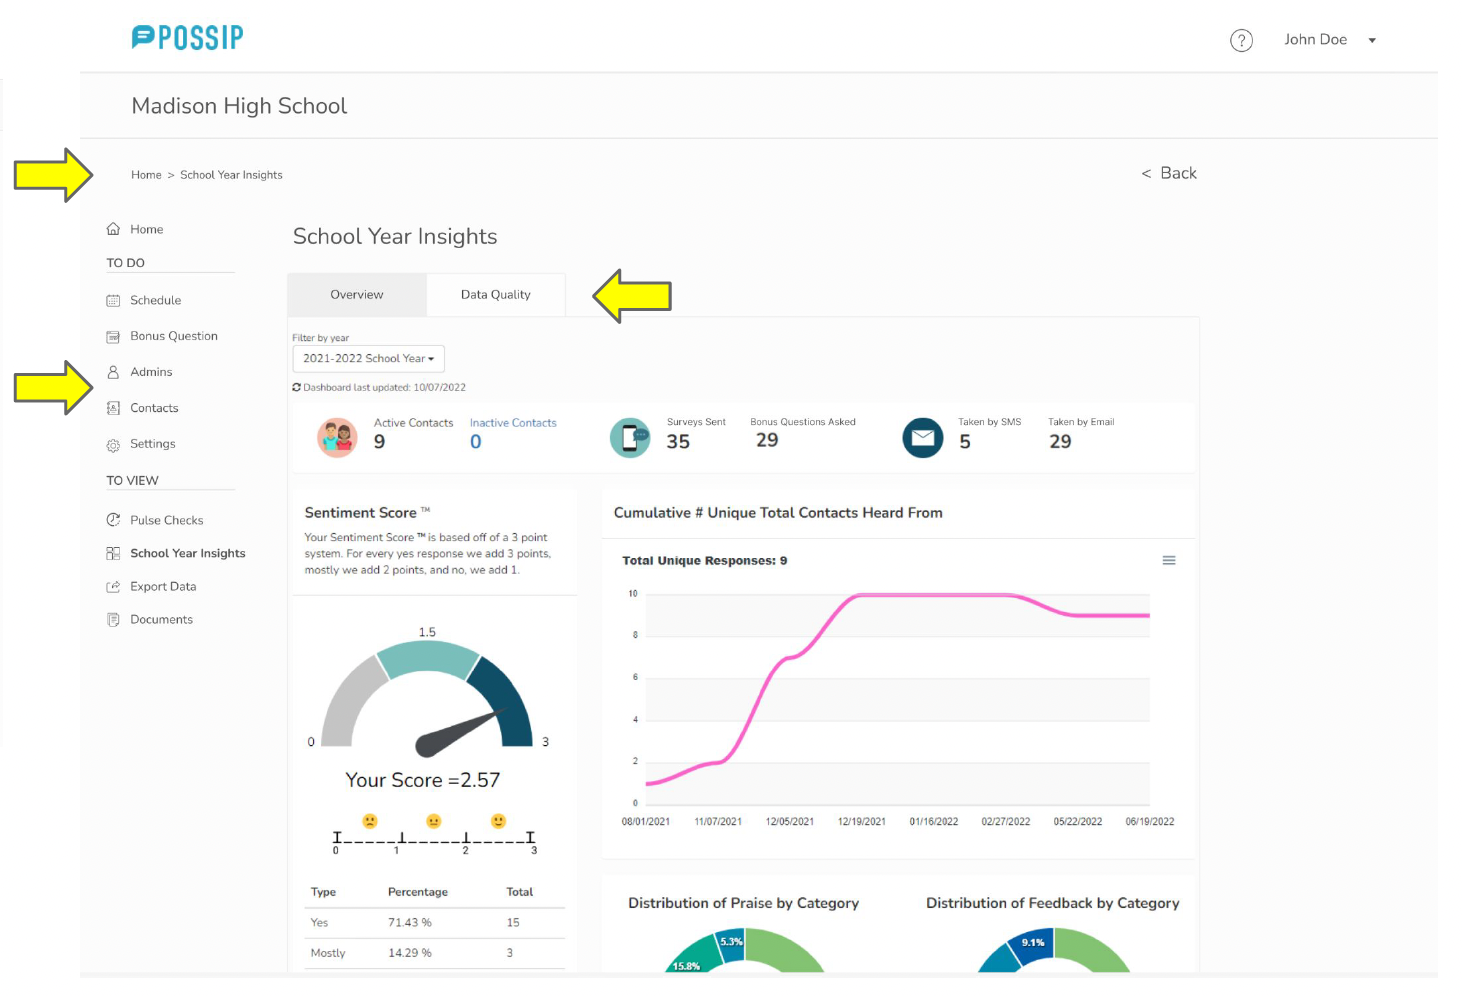The width and height of the screenshot is (1462, 996).
Task: Click the Pulse Checks icon
Action: [x=113, y=520]
